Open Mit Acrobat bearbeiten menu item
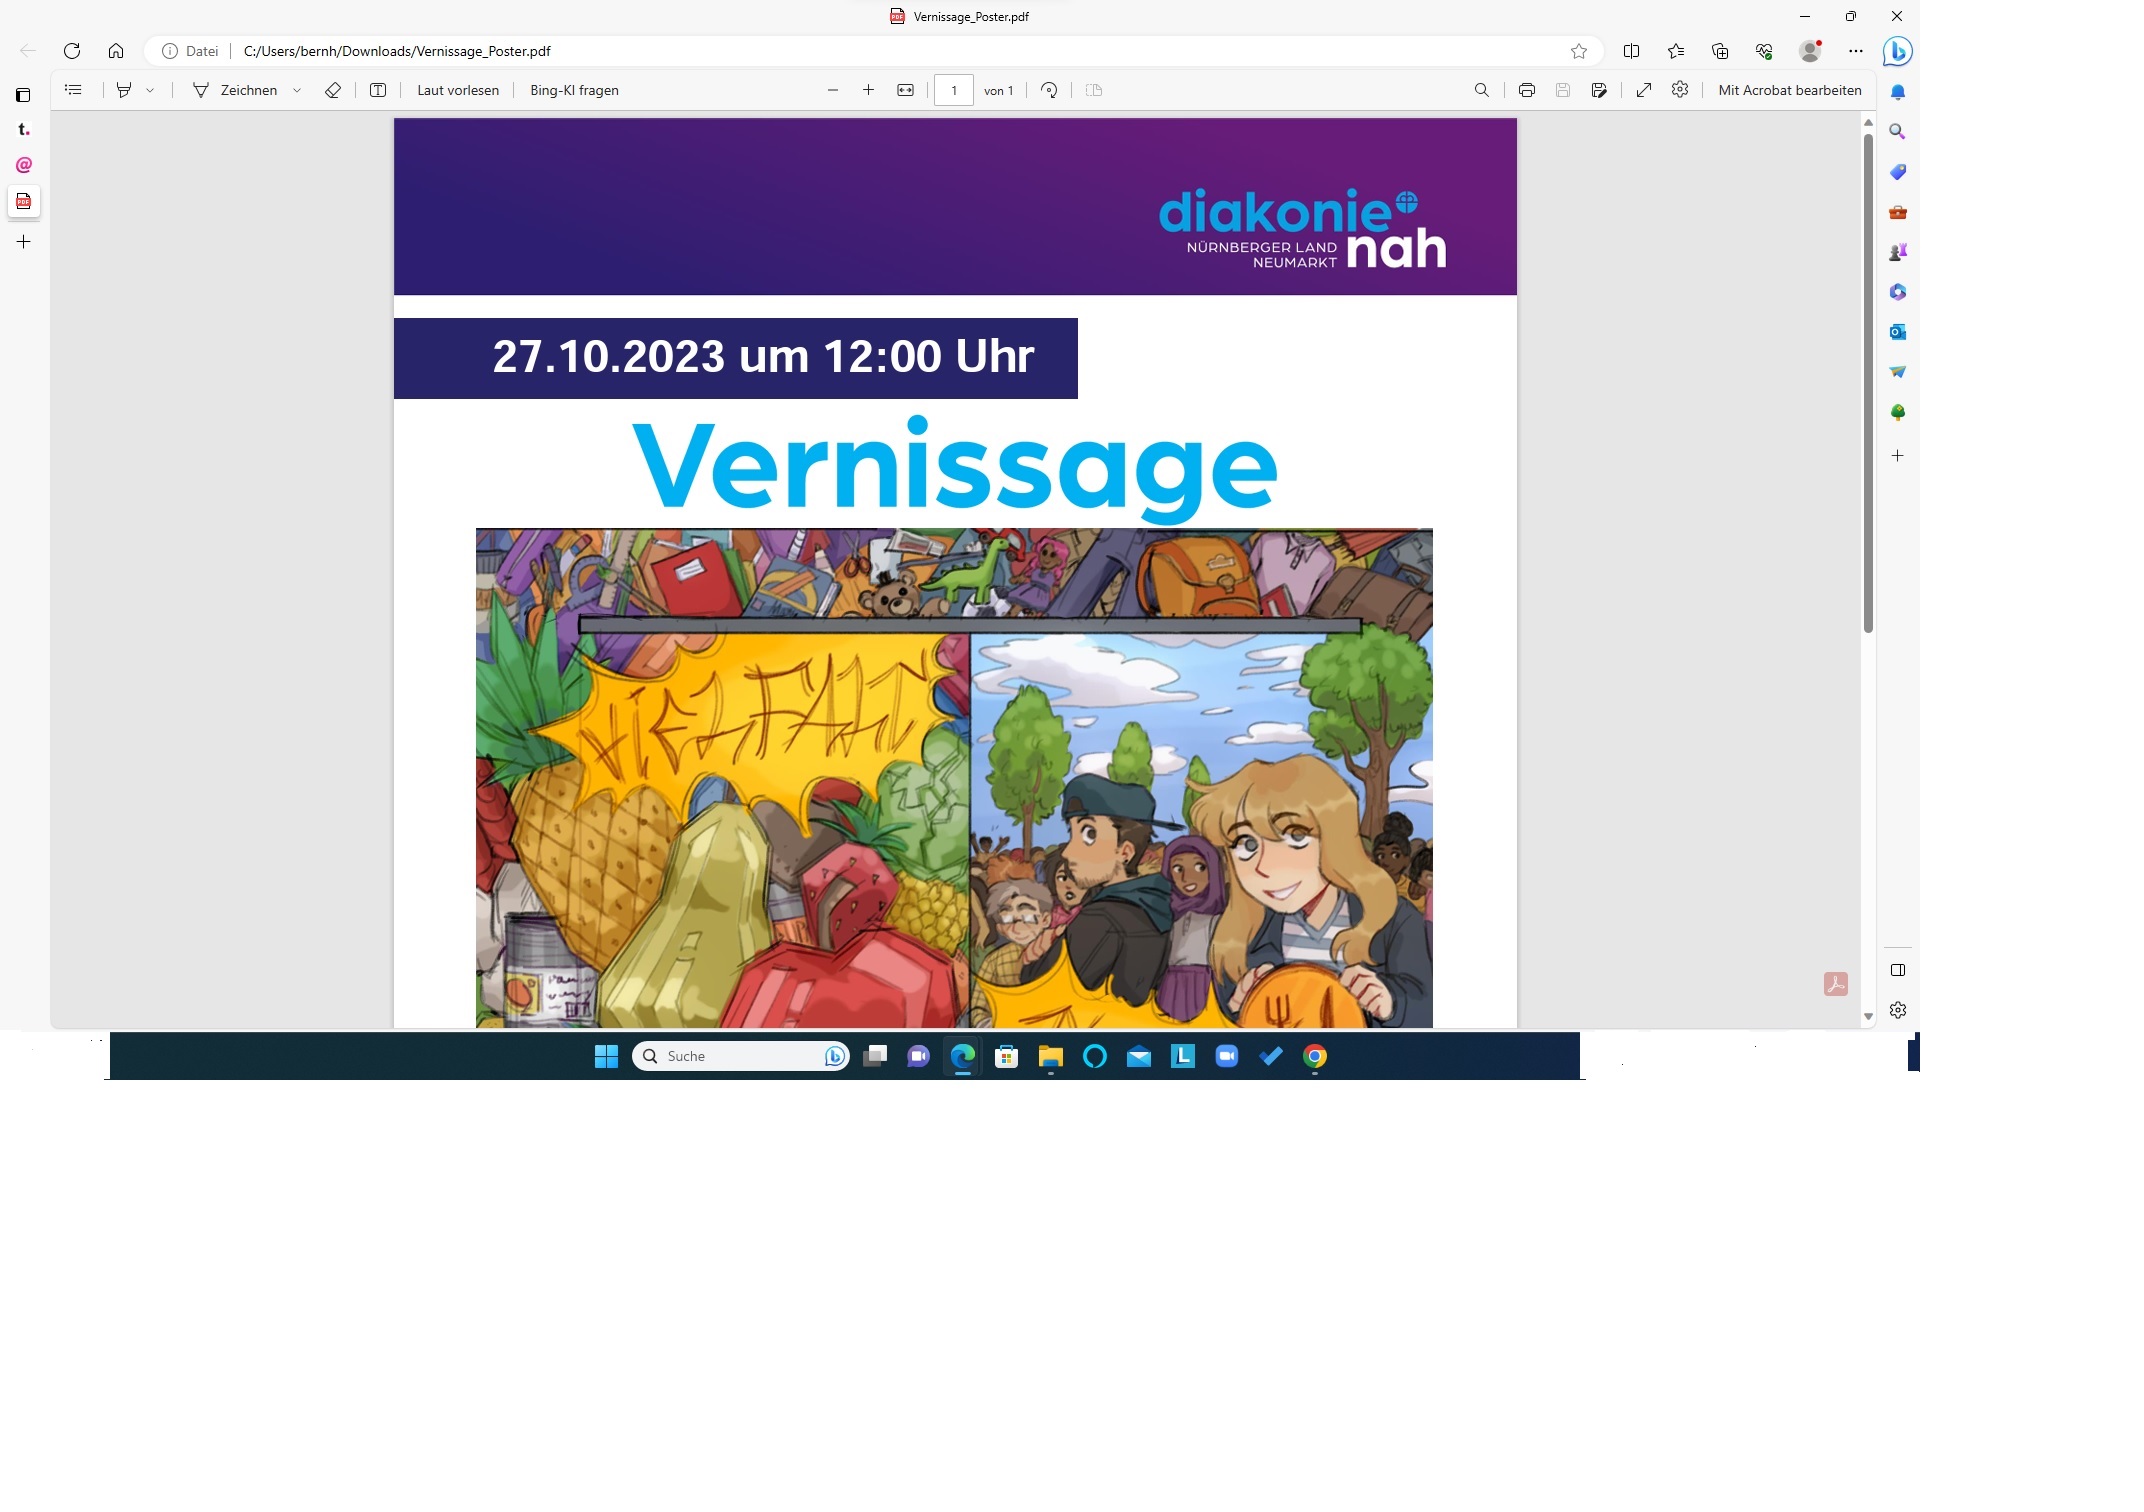The width and height of the screenshot is (2144, 1512). (x=1789, y=90)
